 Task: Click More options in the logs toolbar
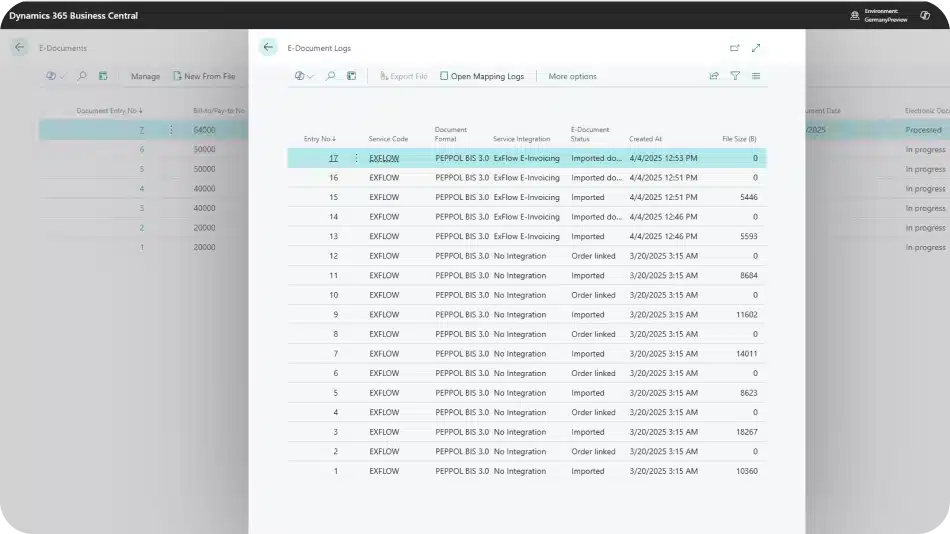pyautogui.click(x=572, y=76)
